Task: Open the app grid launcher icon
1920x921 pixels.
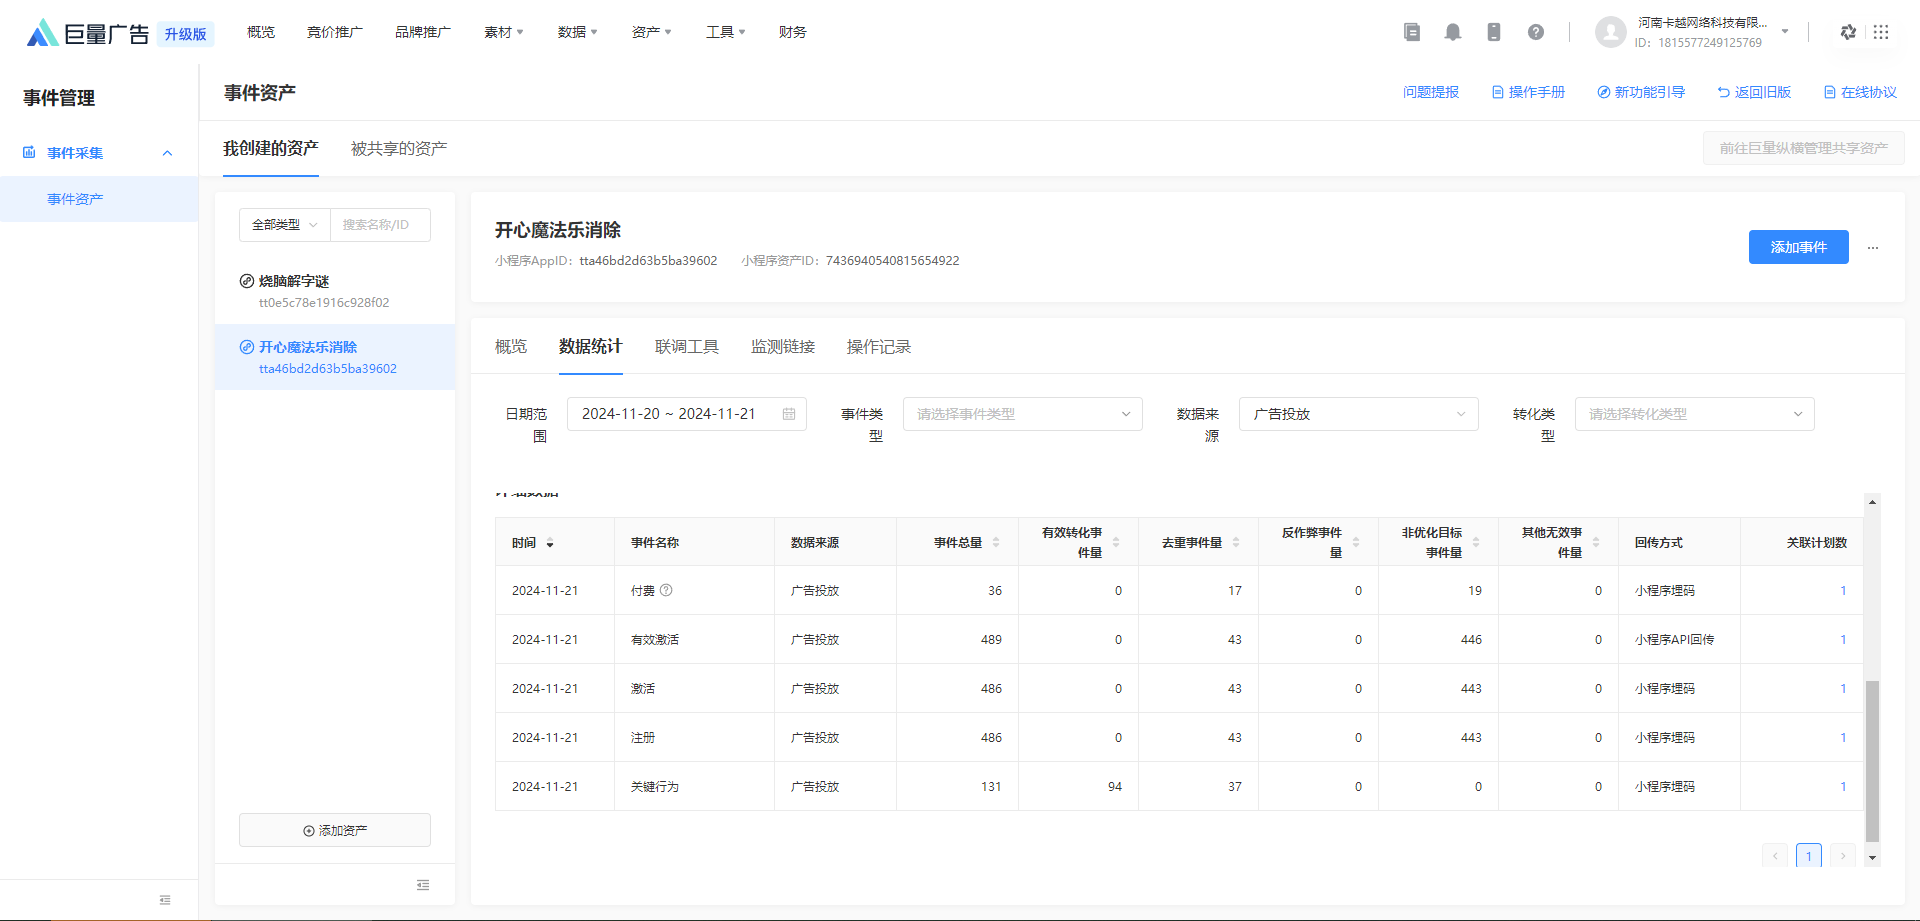Action: [1881, 32]
